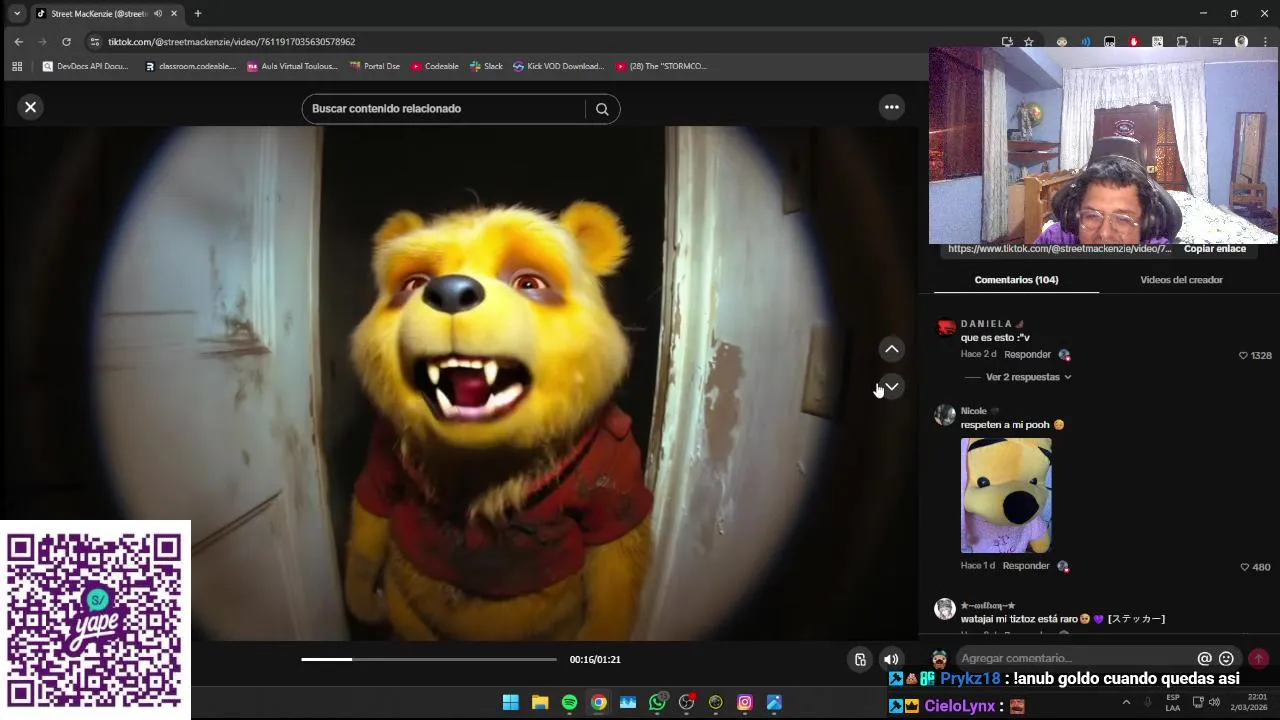The height and width of the screenshot is (720, 1280).
Task: Mute the video with the speaker icon
Action: [890, 659]
